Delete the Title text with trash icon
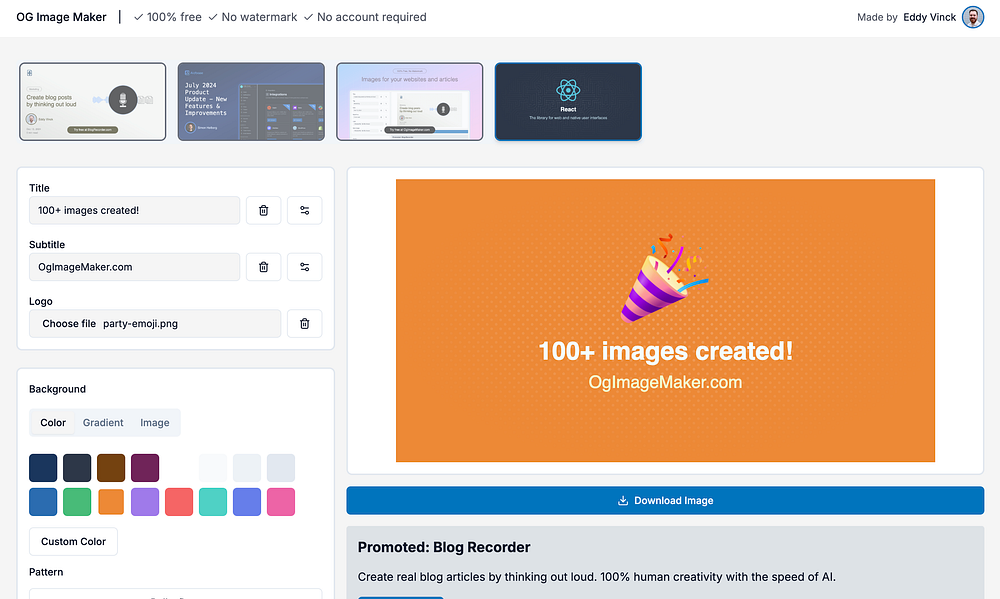Image resolution: width=1000 pixels, height=599 pixels. tap(263, 211)
